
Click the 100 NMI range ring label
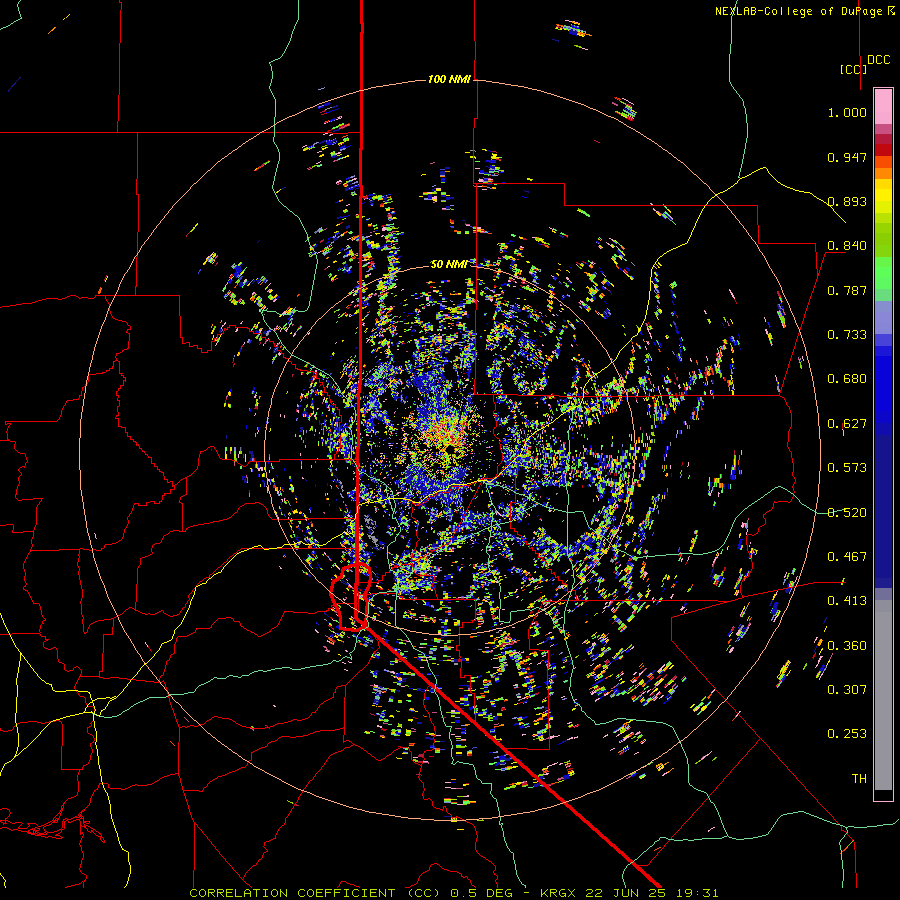(x=449, y=79)
